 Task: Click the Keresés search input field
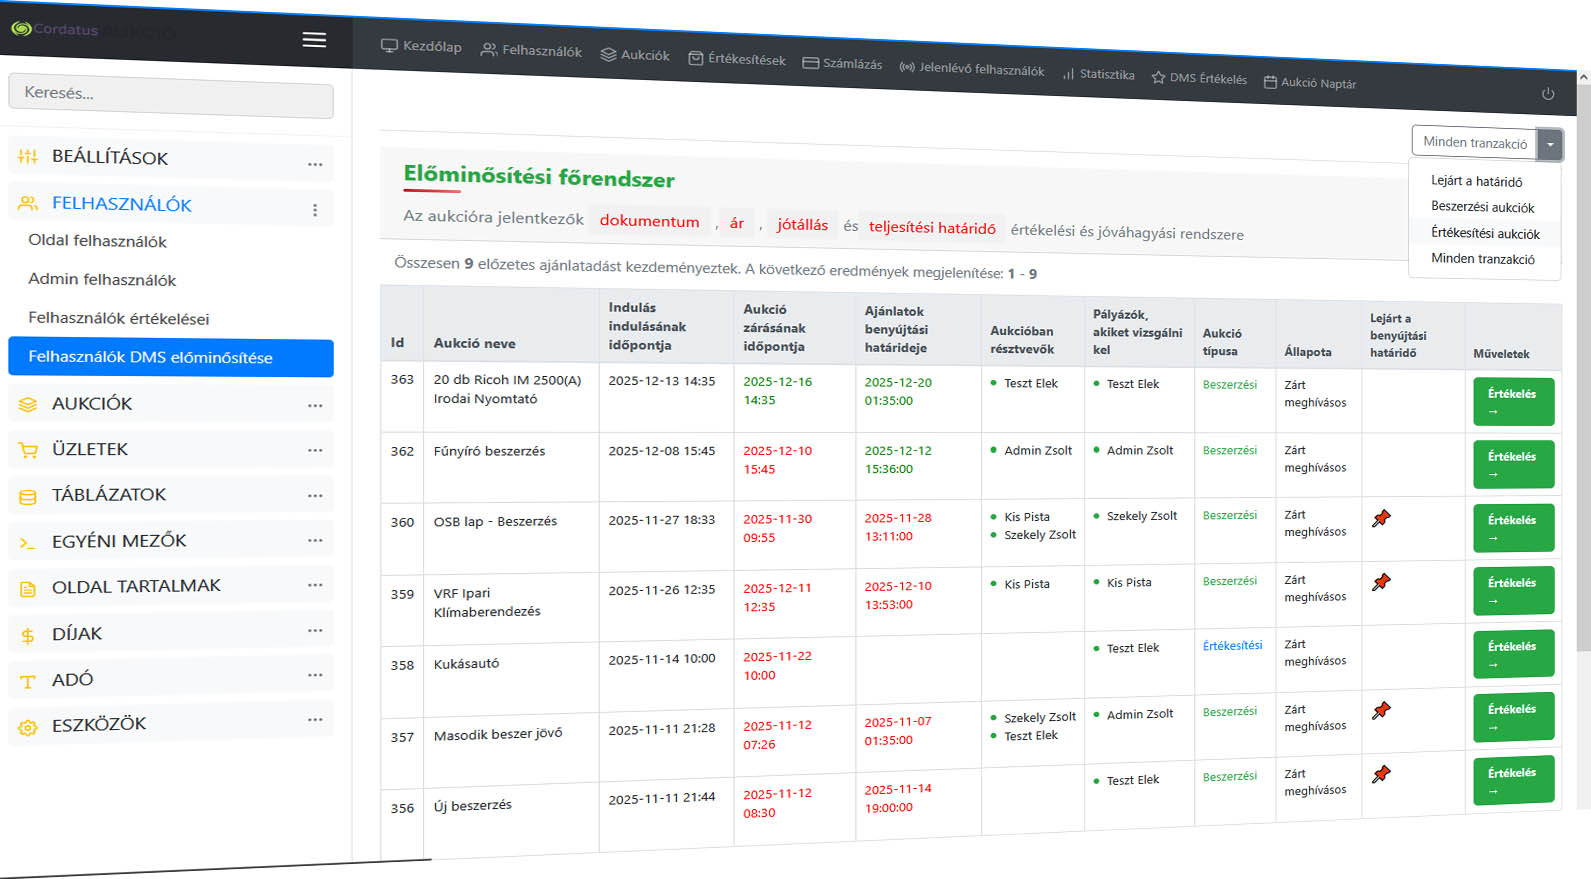(171, 94)
